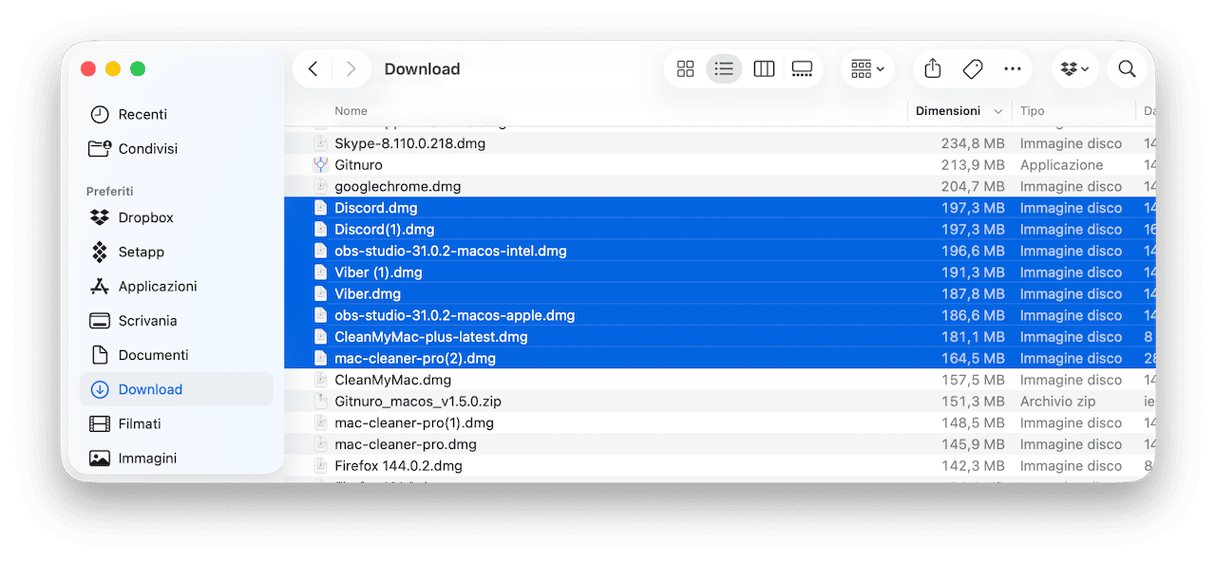Screen dimensions: 1216x562
Task: Click the Applicazioni icon in sidebar
Action: click(99, 286)
